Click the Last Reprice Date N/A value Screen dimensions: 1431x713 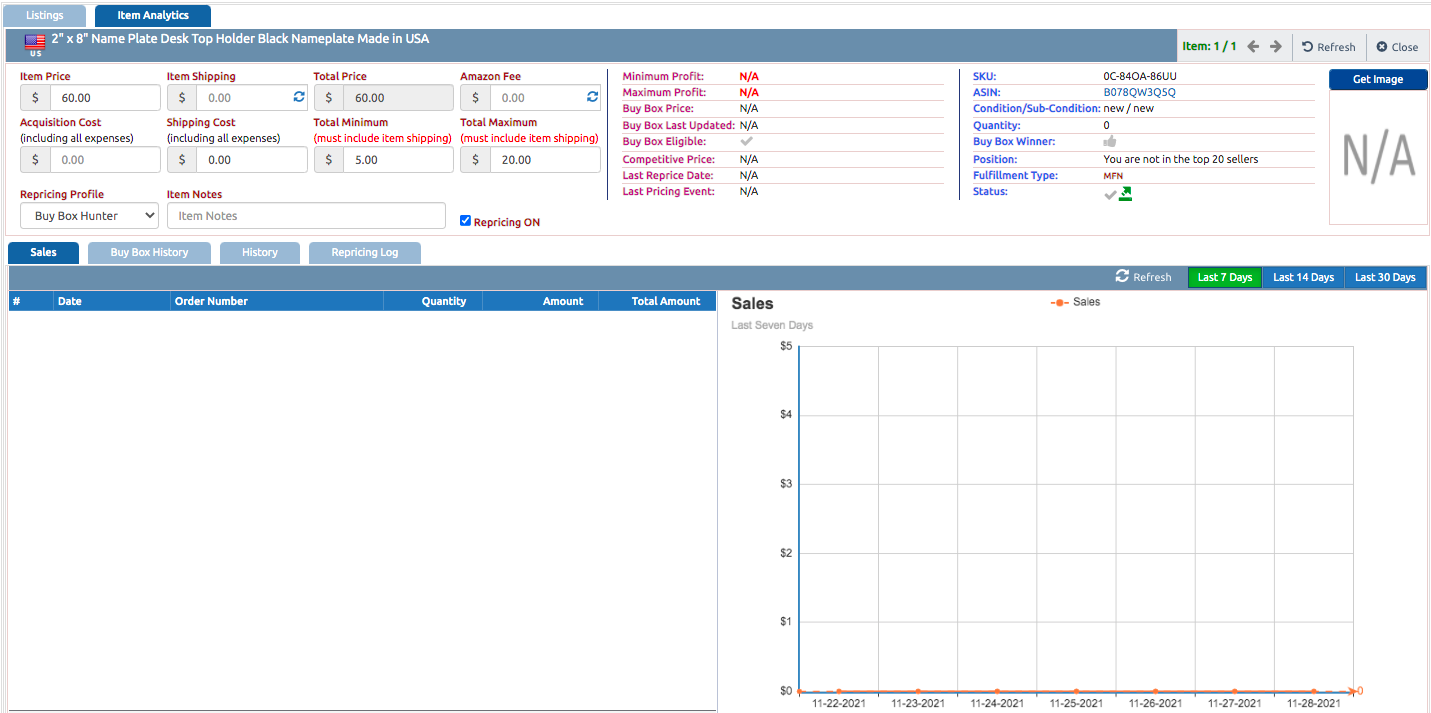[749, 175]
